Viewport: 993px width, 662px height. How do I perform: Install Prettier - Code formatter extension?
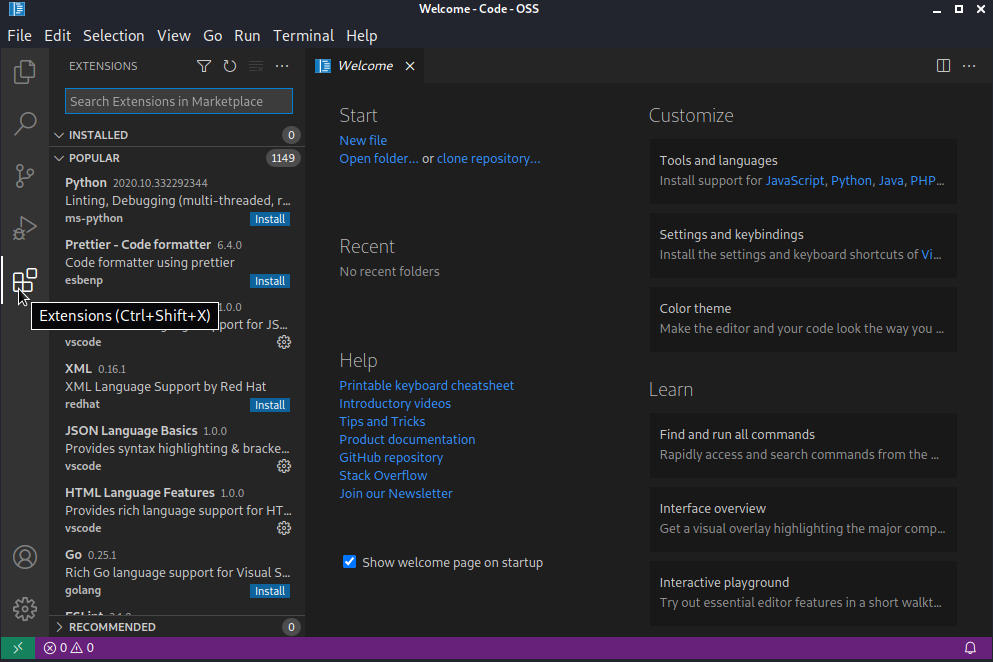(x=270, y=281)
